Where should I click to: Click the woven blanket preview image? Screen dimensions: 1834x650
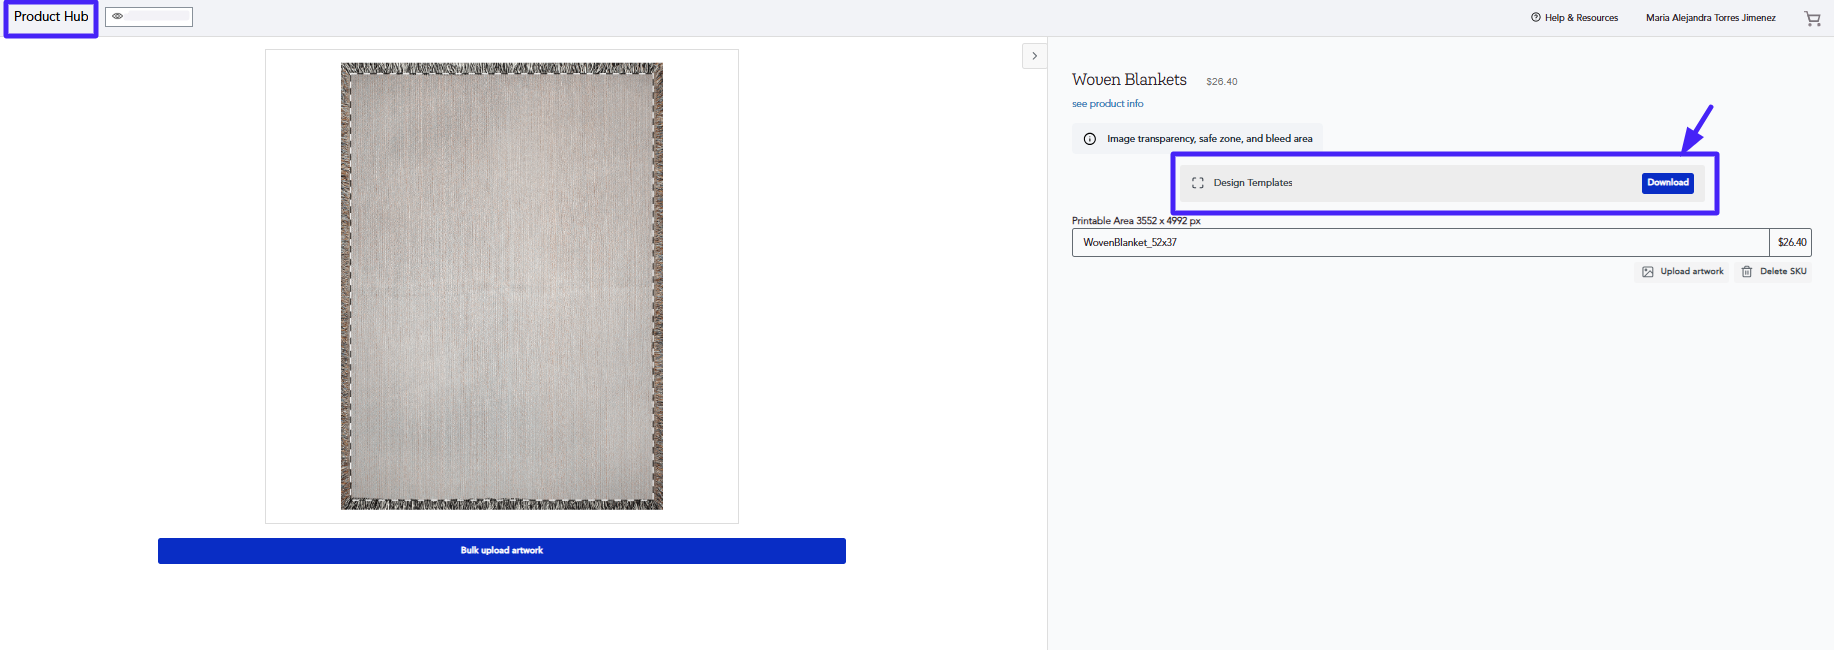pos(502,286)
